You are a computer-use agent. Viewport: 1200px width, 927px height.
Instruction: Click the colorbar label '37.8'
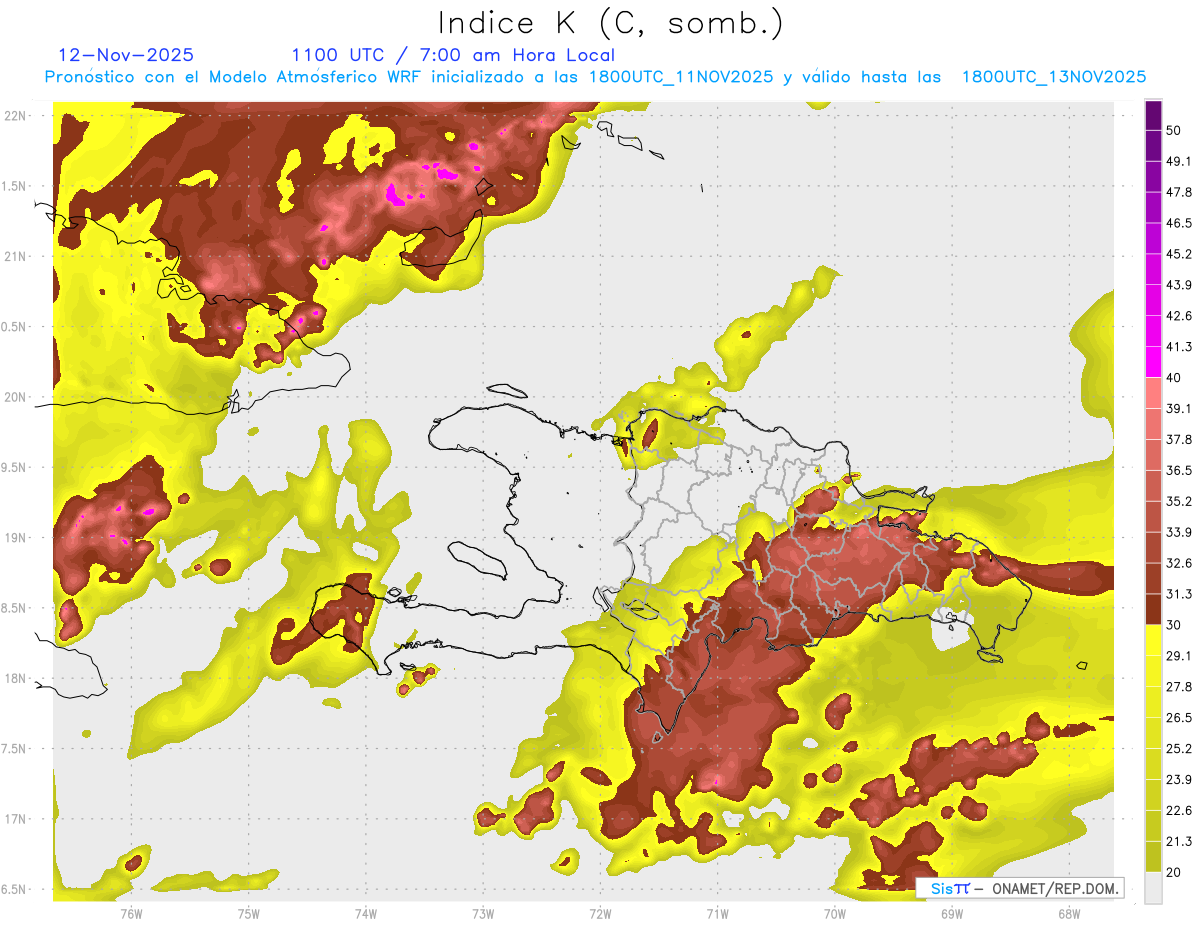click(x=1179, y=439)
